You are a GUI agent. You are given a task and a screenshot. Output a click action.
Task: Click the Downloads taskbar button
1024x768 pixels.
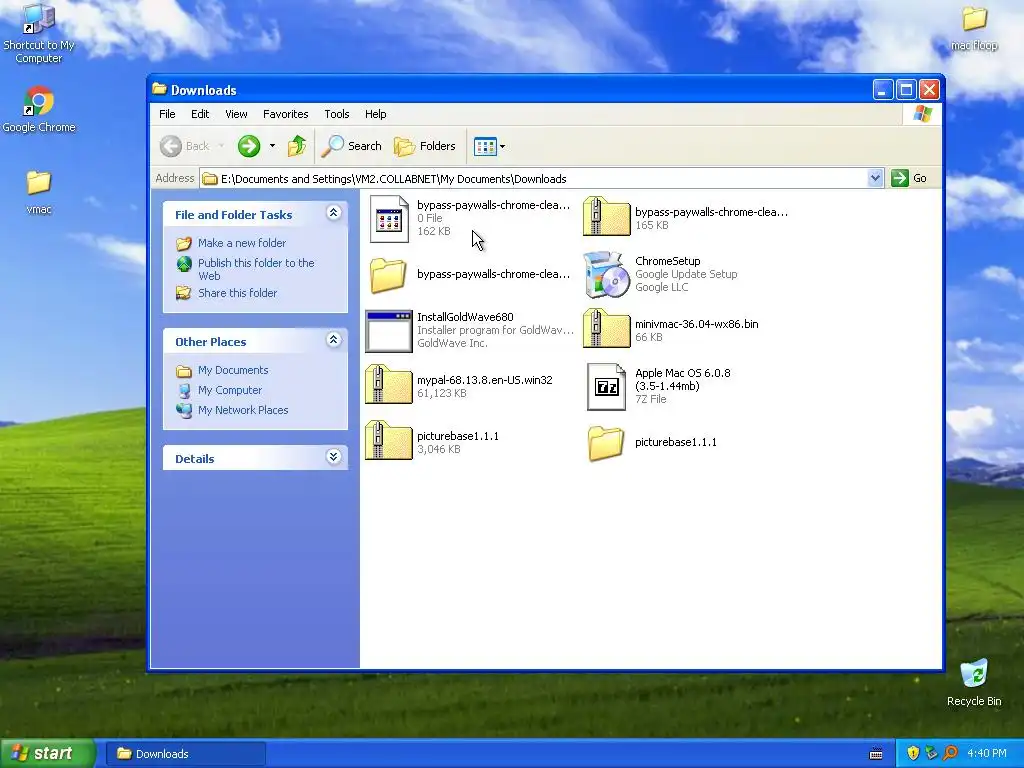pos(185,754)
